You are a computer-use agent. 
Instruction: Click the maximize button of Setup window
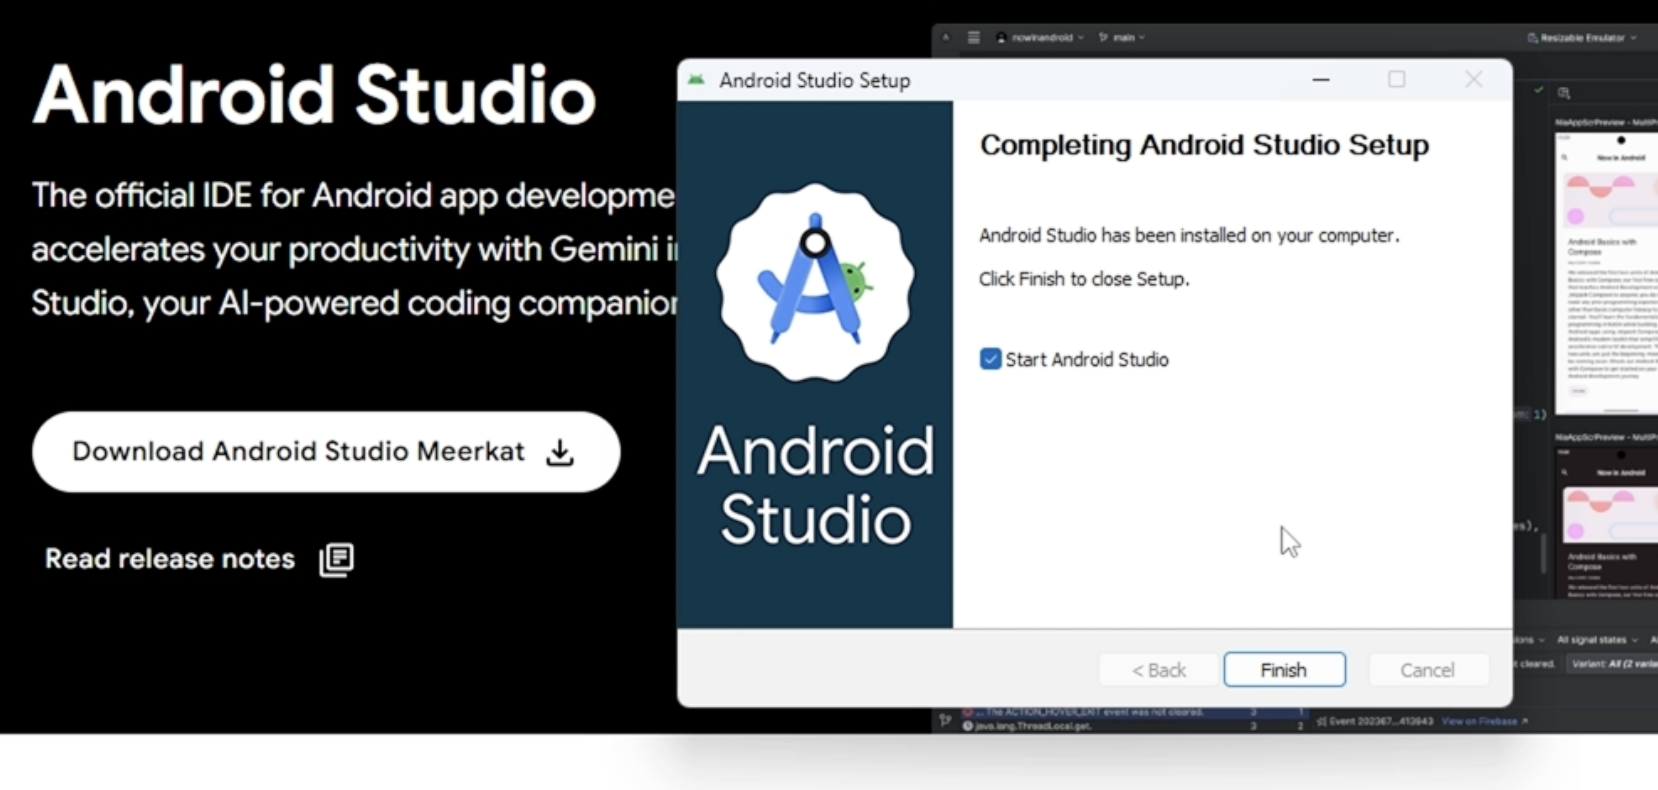[x=1397, y=80]
